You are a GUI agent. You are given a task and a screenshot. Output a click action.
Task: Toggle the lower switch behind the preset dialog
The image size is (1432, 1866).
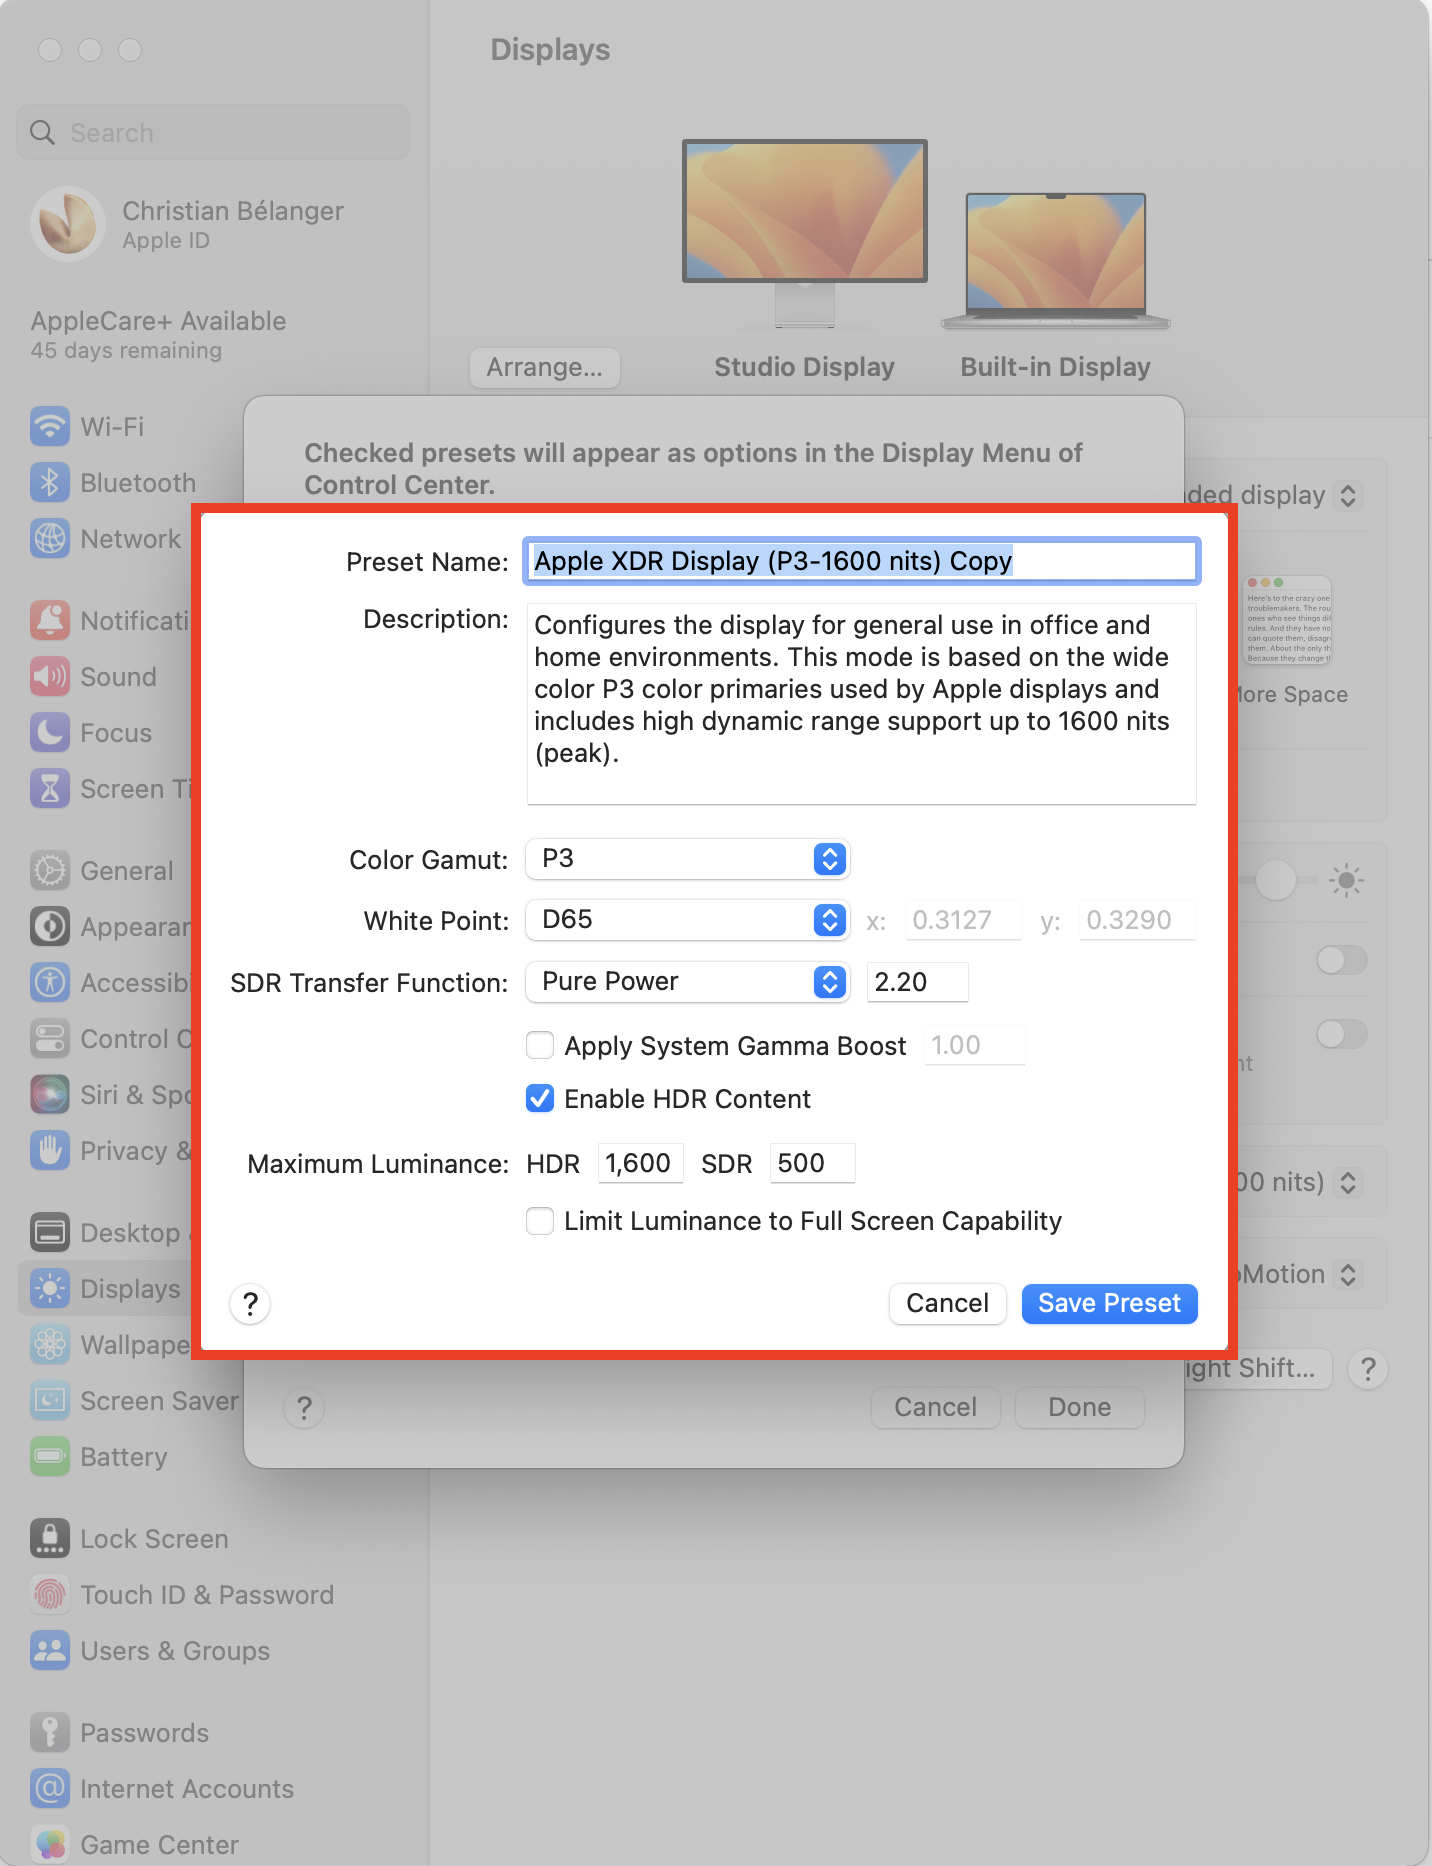[x=1342, y=1033]
